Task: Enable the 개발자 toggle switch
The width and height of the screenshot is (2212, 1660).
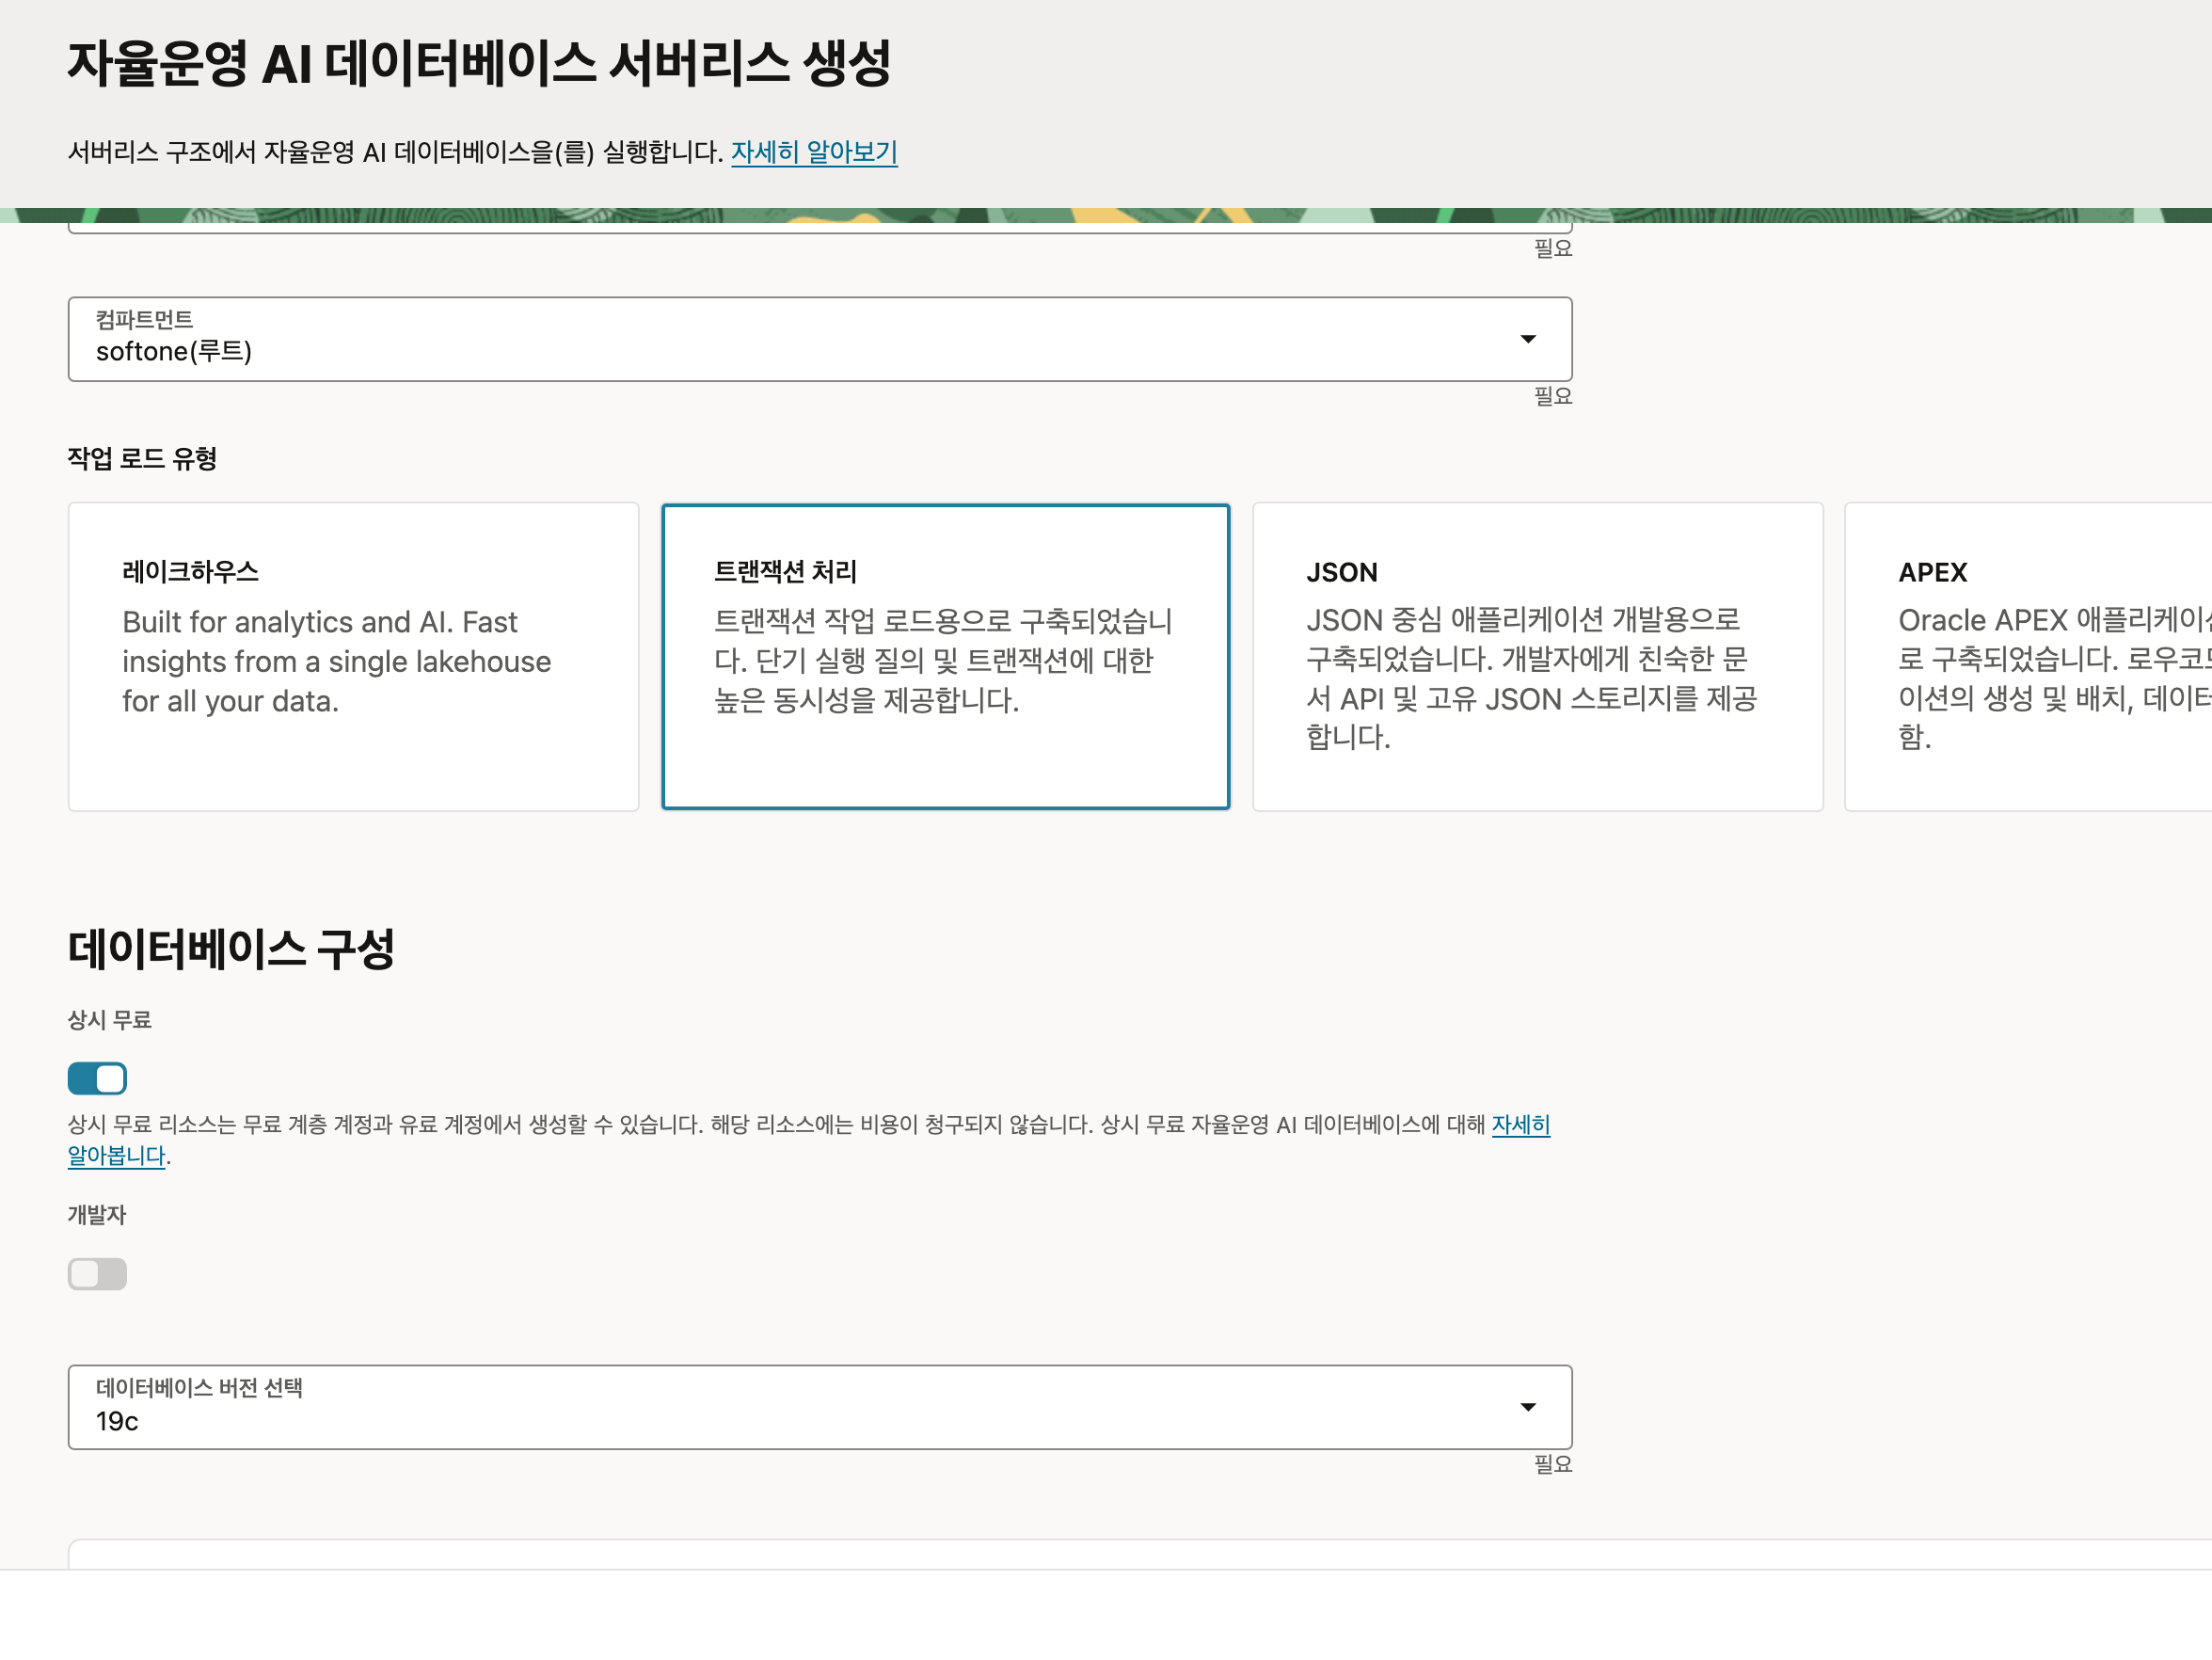Action: pyautogui.click(x=97, y=1274)
